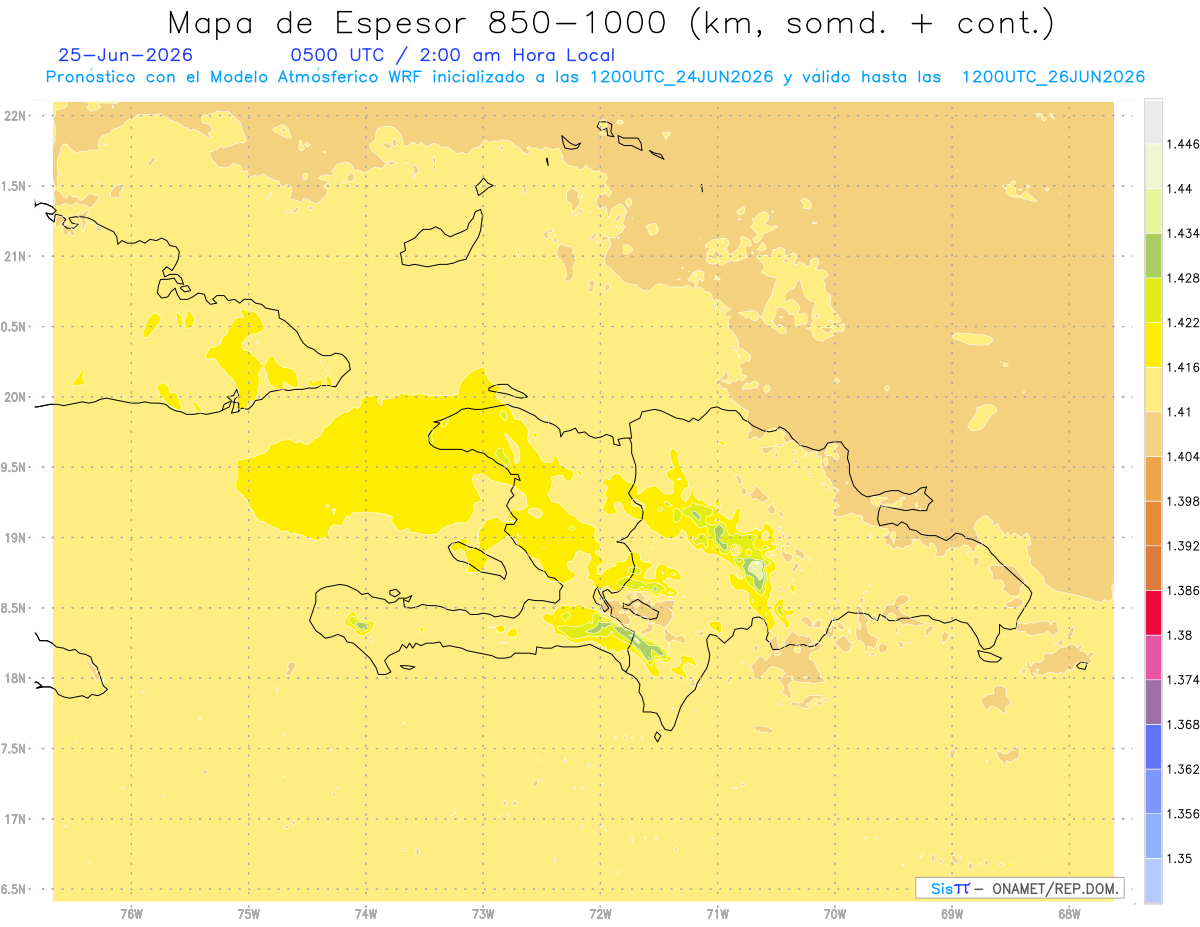Select the date label '25-Jun-2026'
This screenshot has height=927, width=1200.
click(x=126, y=56)
